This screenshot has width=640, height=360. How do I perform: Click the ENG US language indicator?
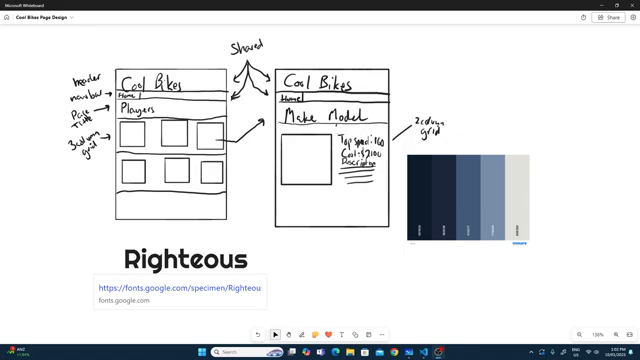pos(576,352)
